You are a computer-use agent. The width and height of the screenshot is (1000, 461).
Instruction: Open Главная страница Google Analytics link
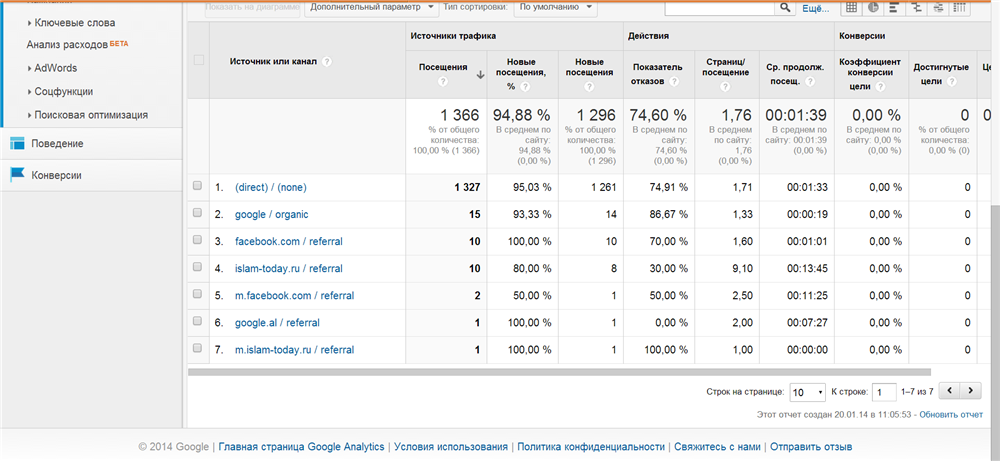pyautogui.click(x=302, y=447)
